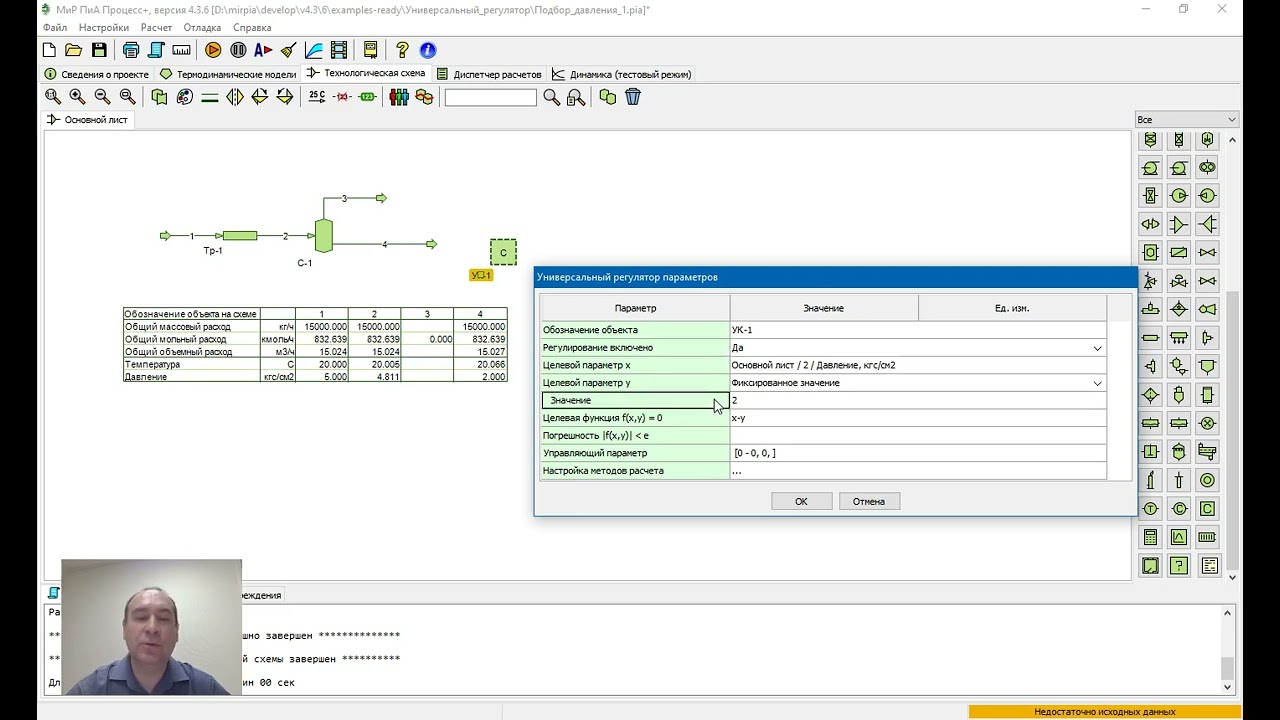
Task: Open an existing project folder icon
Action: (x=73, y=50)
